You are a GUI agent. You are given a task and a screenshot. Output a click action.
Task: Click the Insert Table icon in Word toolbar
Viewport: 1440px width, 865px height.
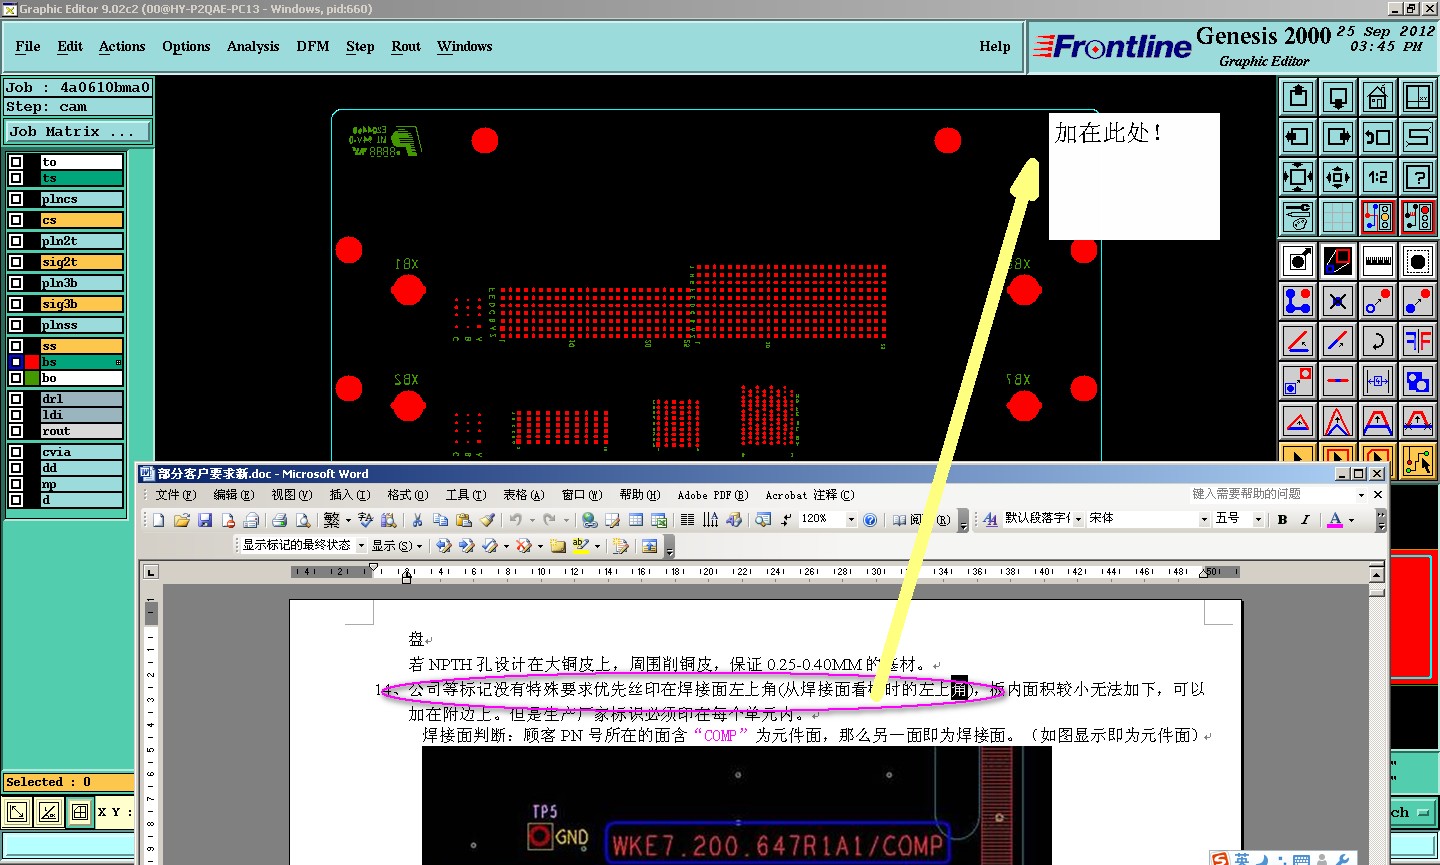point(636,520)
